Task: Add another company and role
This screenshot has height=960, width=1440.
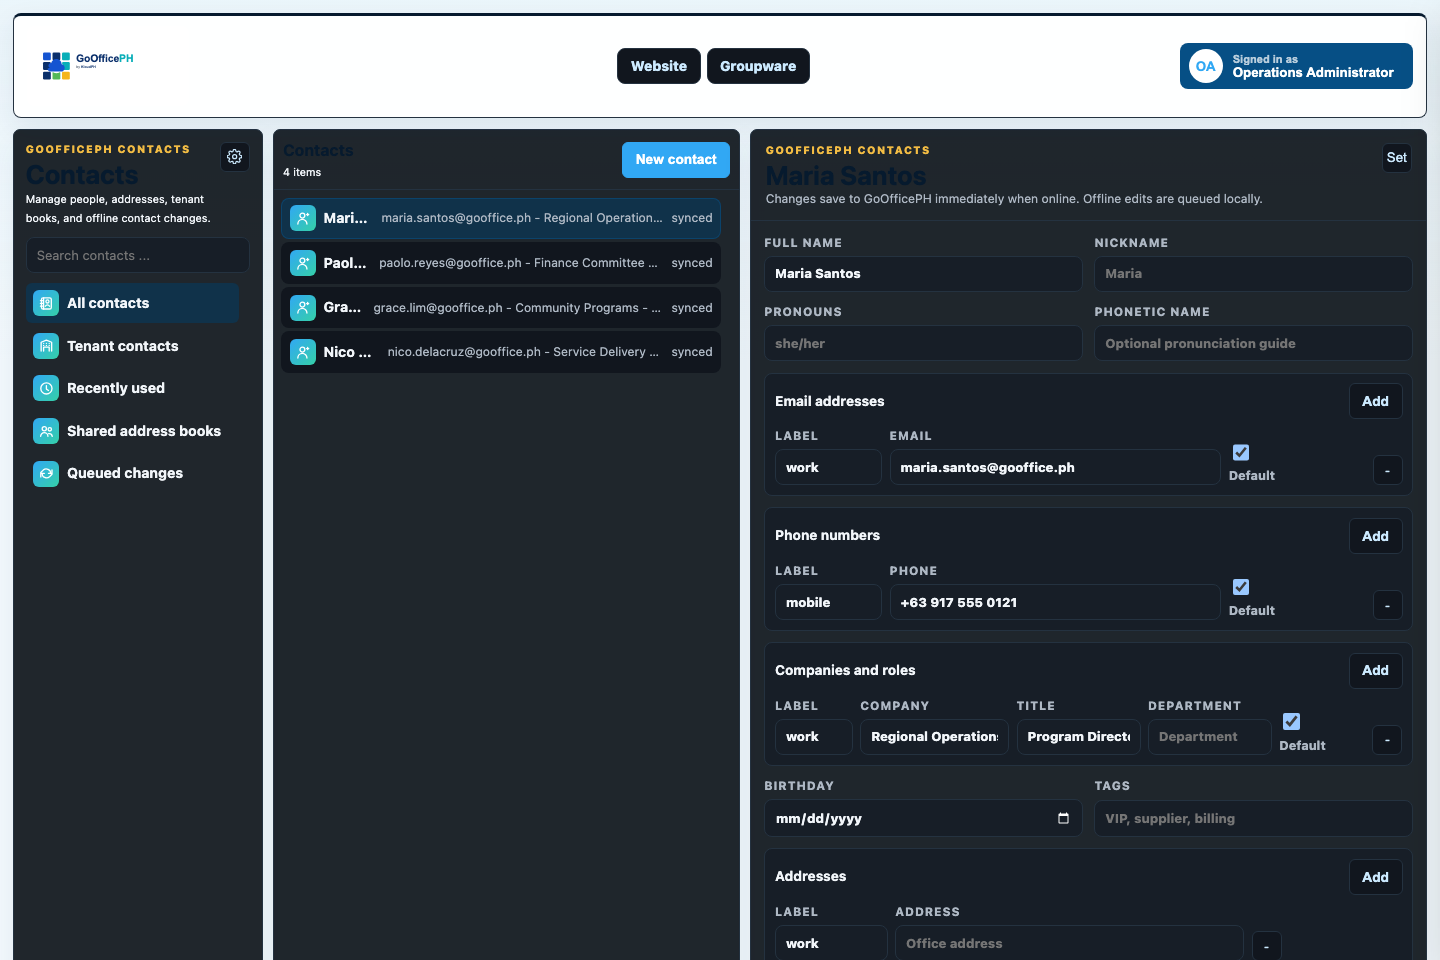Action: tap(1375, 670)
